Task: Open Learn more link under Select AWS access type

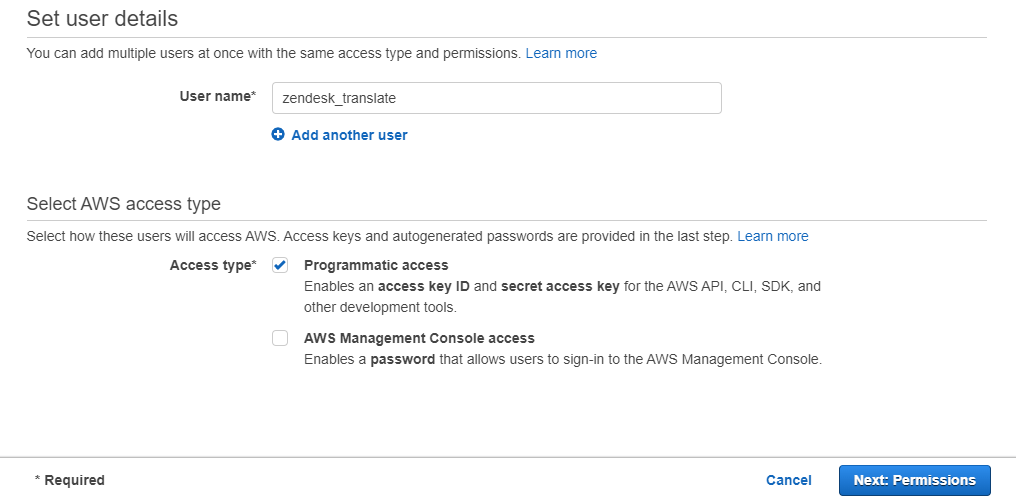Action: pyautogui.click(x=772, y=236)
